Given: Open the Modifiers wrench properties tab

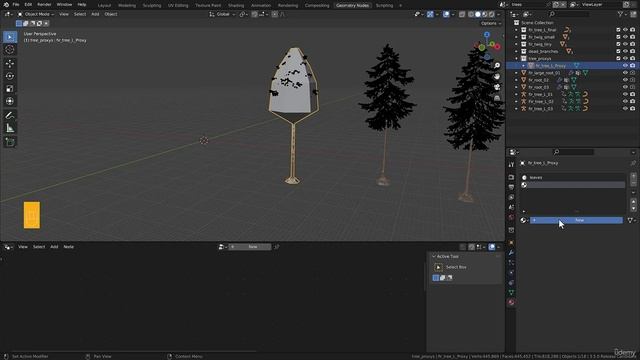Looking at the screenshot, I should [511, 253].
